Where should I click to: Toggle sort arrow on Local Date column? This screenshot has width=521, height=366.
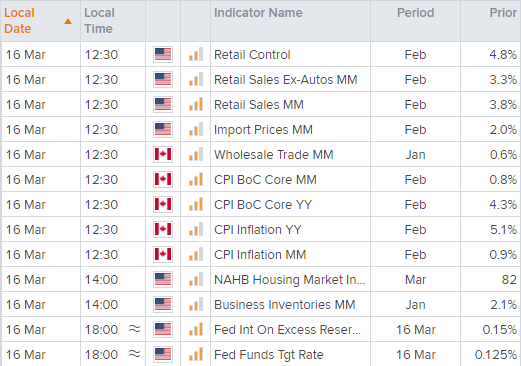coord(68,21)
